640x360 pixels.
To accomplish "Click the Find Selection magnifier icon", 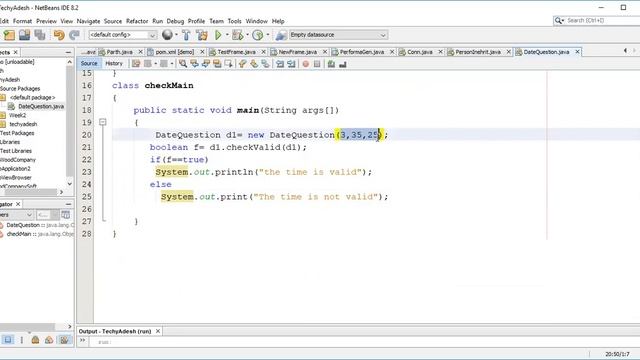I will coord(183,64).
